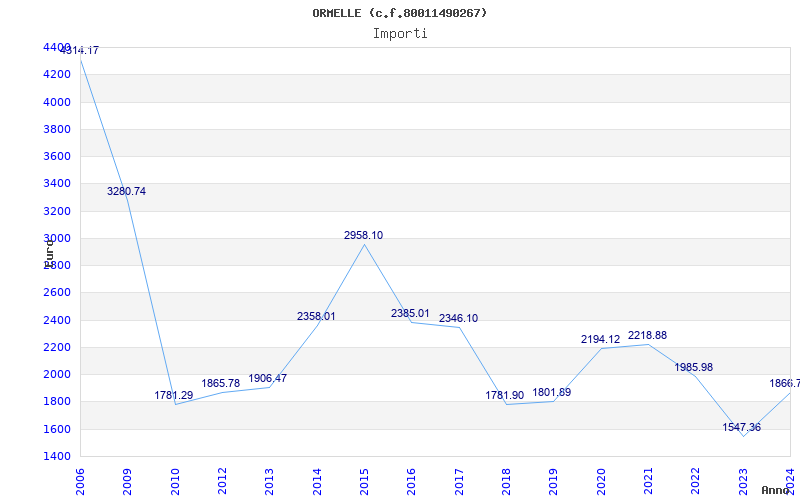Click x-axis year 2006
This screenshot has height=500, width=800.
tap(80, 481)
